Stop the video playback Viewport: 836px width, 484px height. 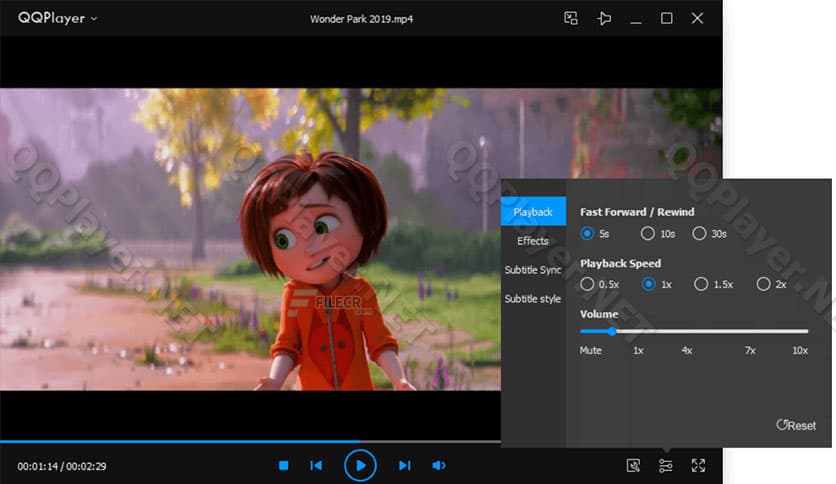click(x=284, y=465)
